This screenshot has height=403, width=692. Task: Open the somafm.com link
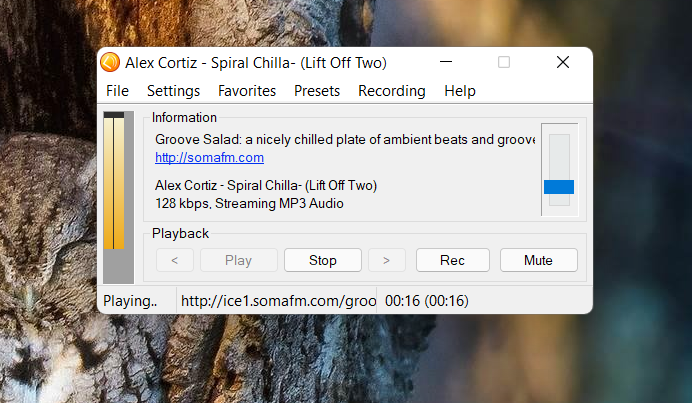pyautogui.click(x=210, y=158)
